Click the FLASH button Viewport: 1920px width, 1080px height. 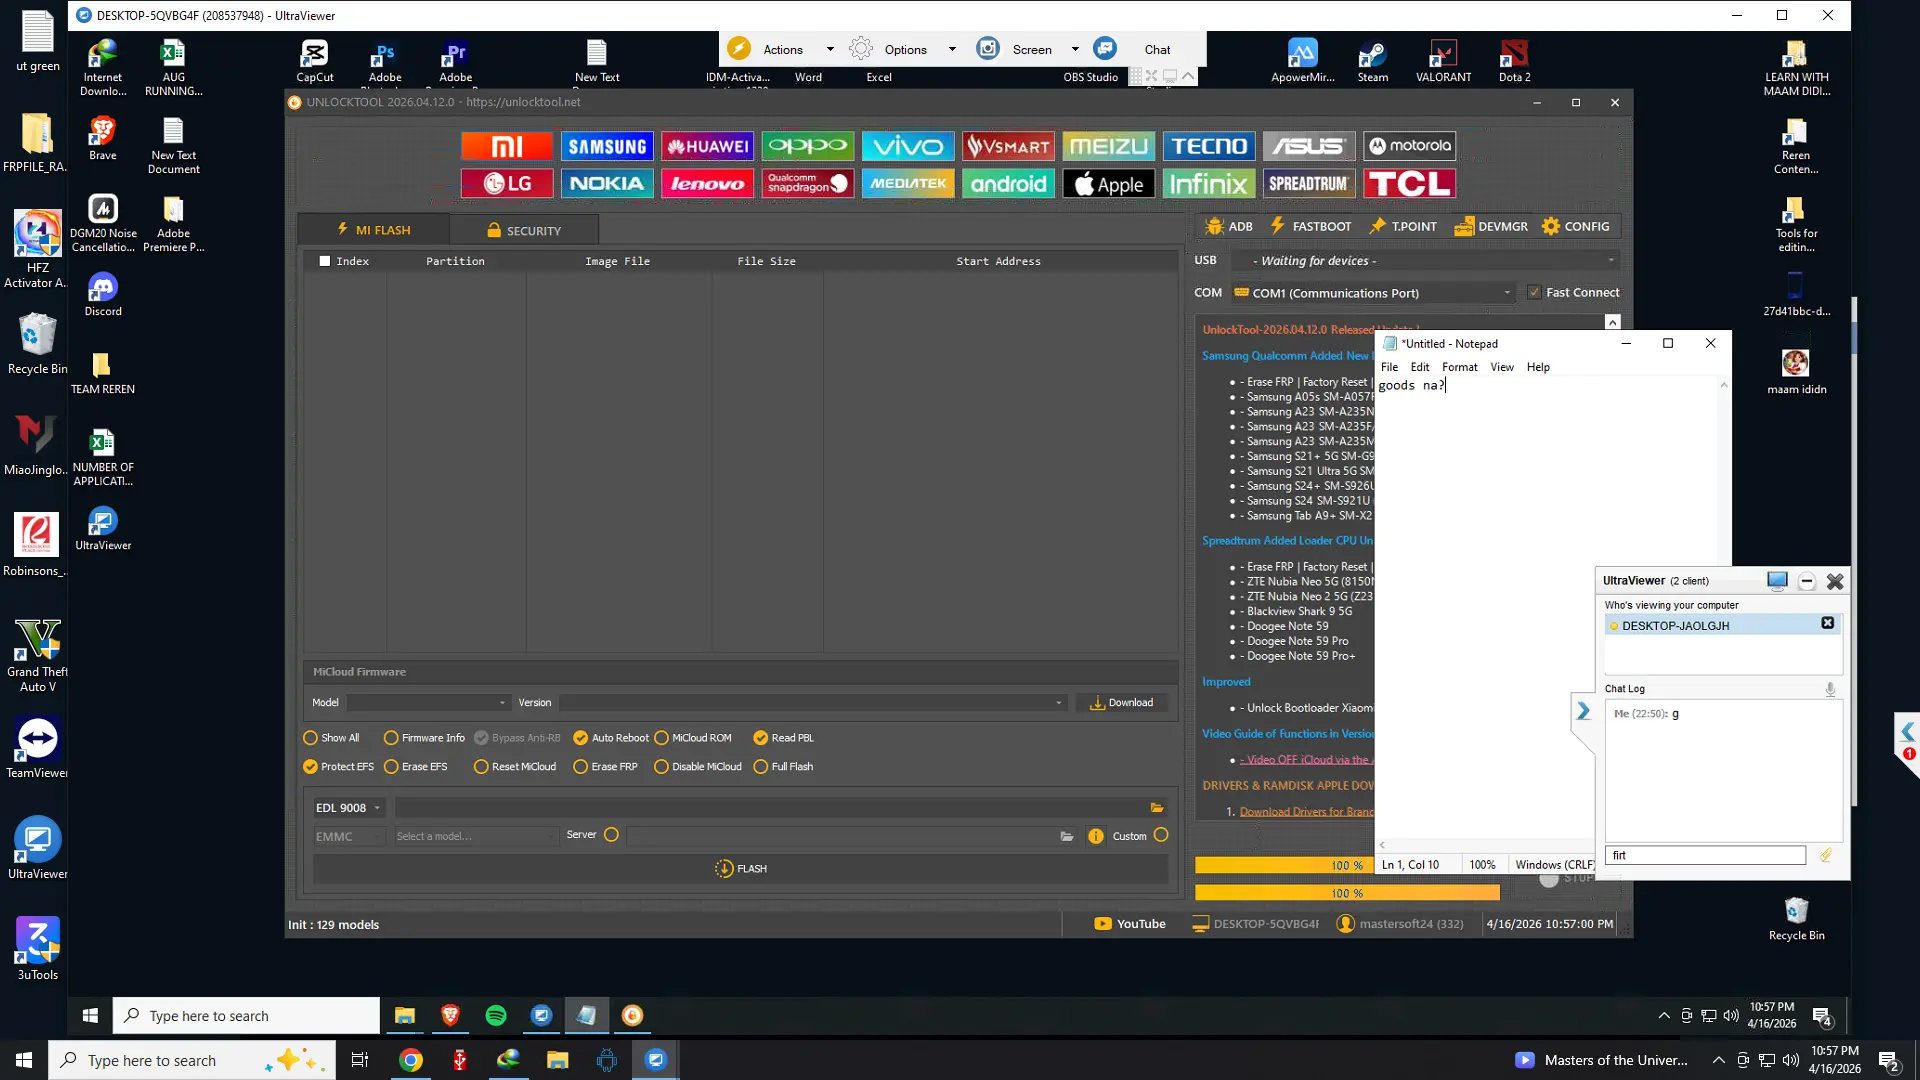pos(741,869)
